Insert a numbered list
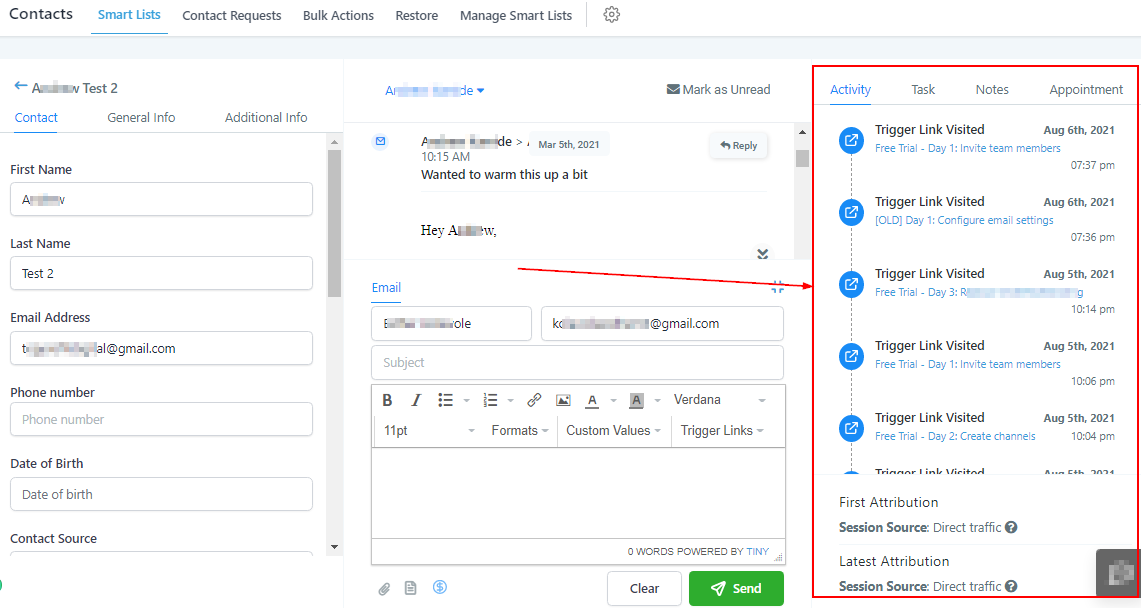Viewport: 1141px width, 608px height. [490, 400]
